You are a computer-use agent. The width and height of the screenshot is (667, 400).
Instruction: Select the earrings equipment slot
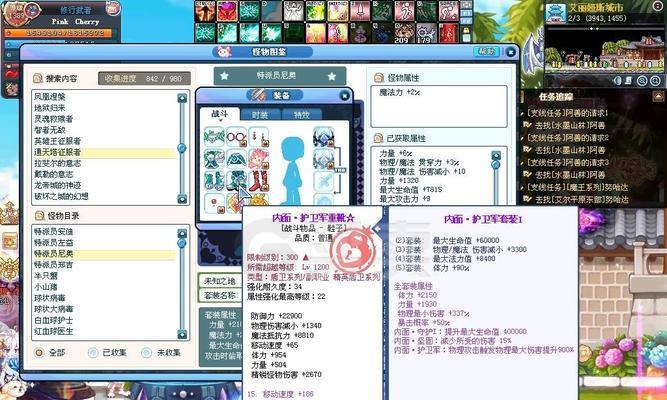tap(259, 137)
